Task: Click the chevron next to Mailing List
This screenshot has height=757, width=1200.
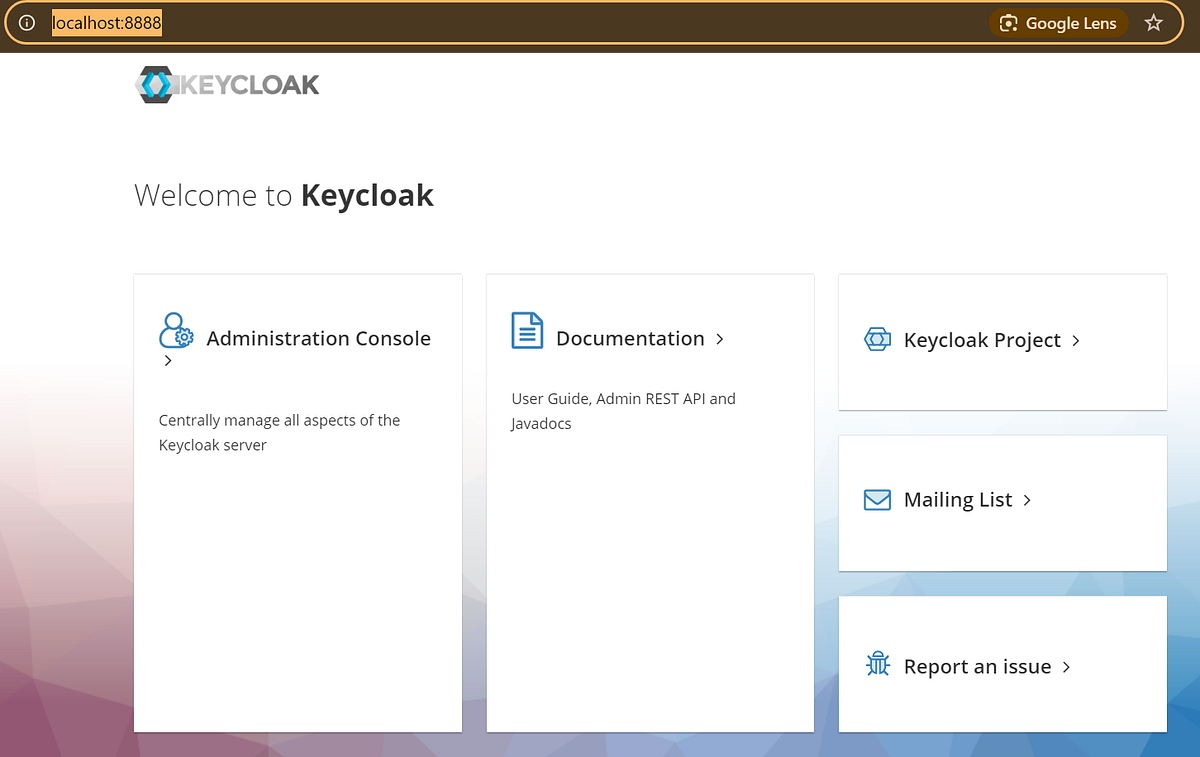Action: coord(1027,500)
